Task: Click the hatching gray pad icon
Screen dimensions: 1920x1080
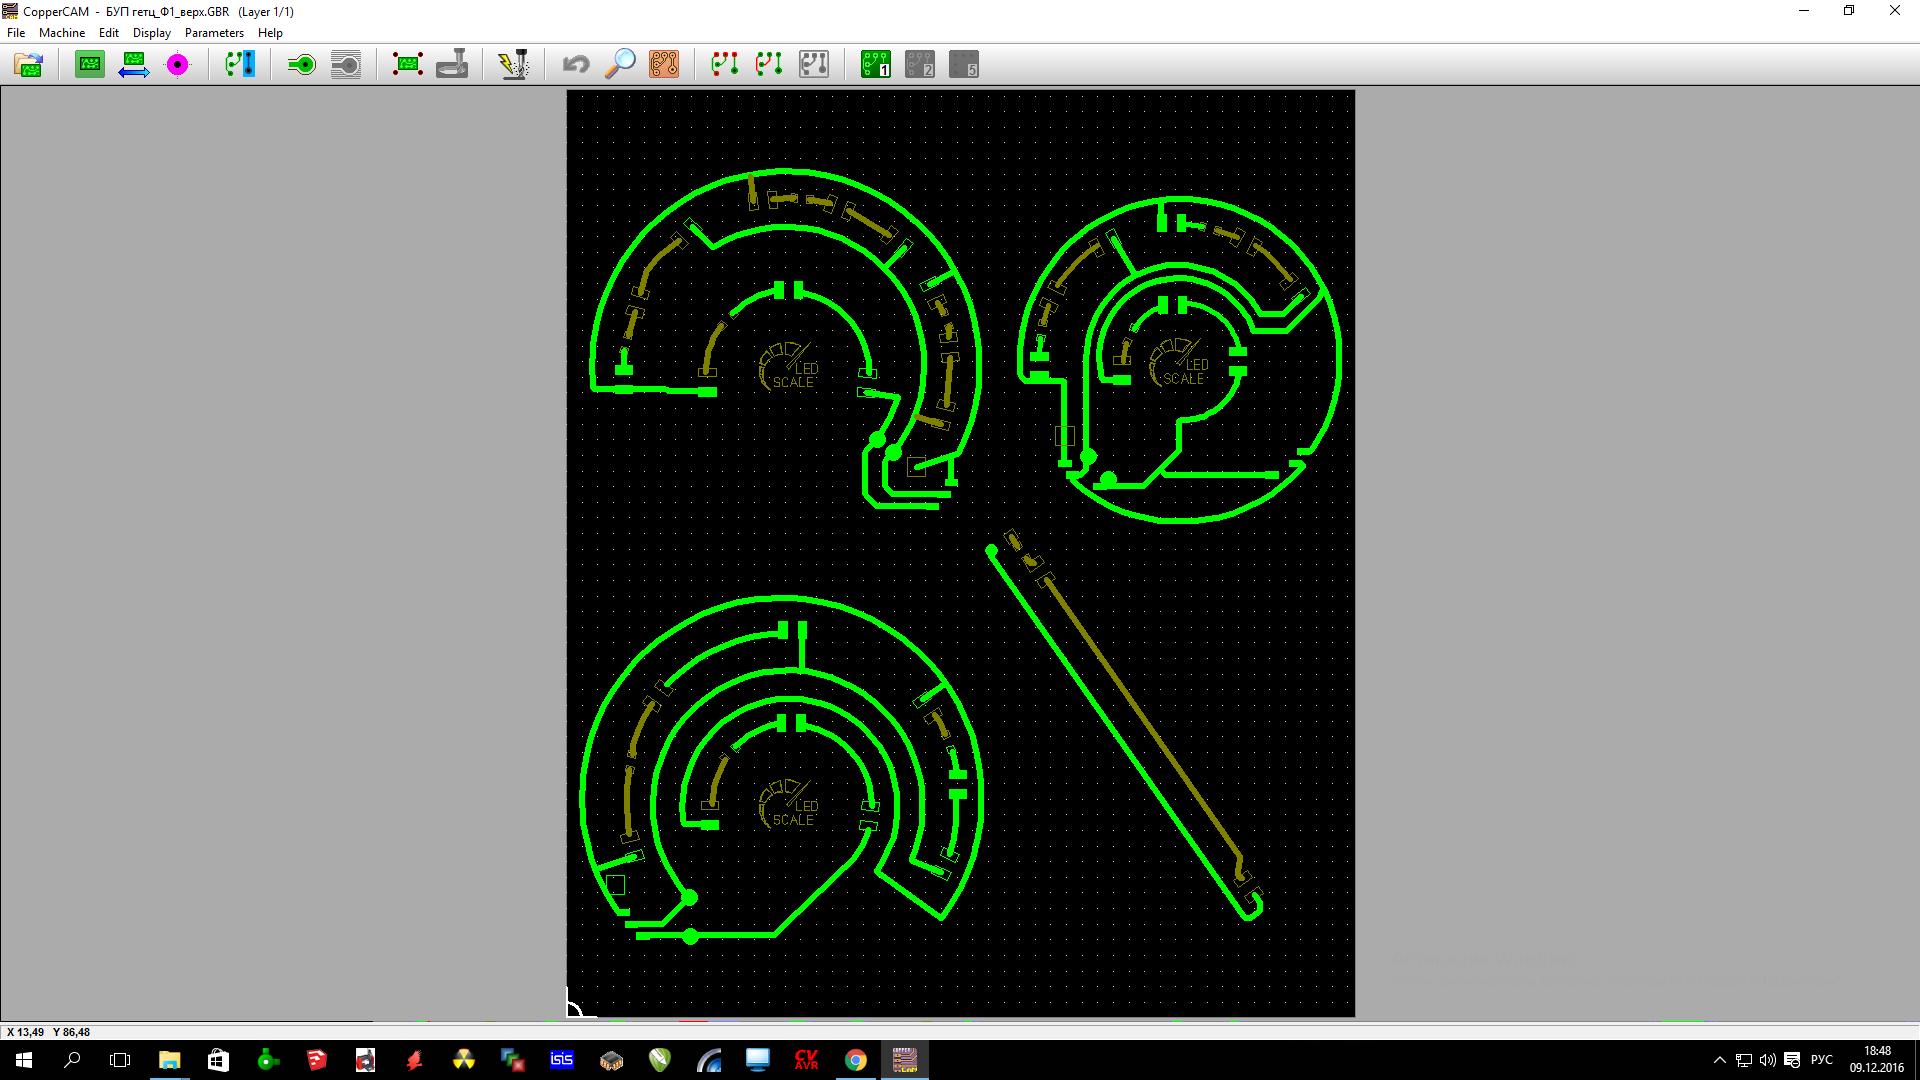Action: (x=345, y=65)
